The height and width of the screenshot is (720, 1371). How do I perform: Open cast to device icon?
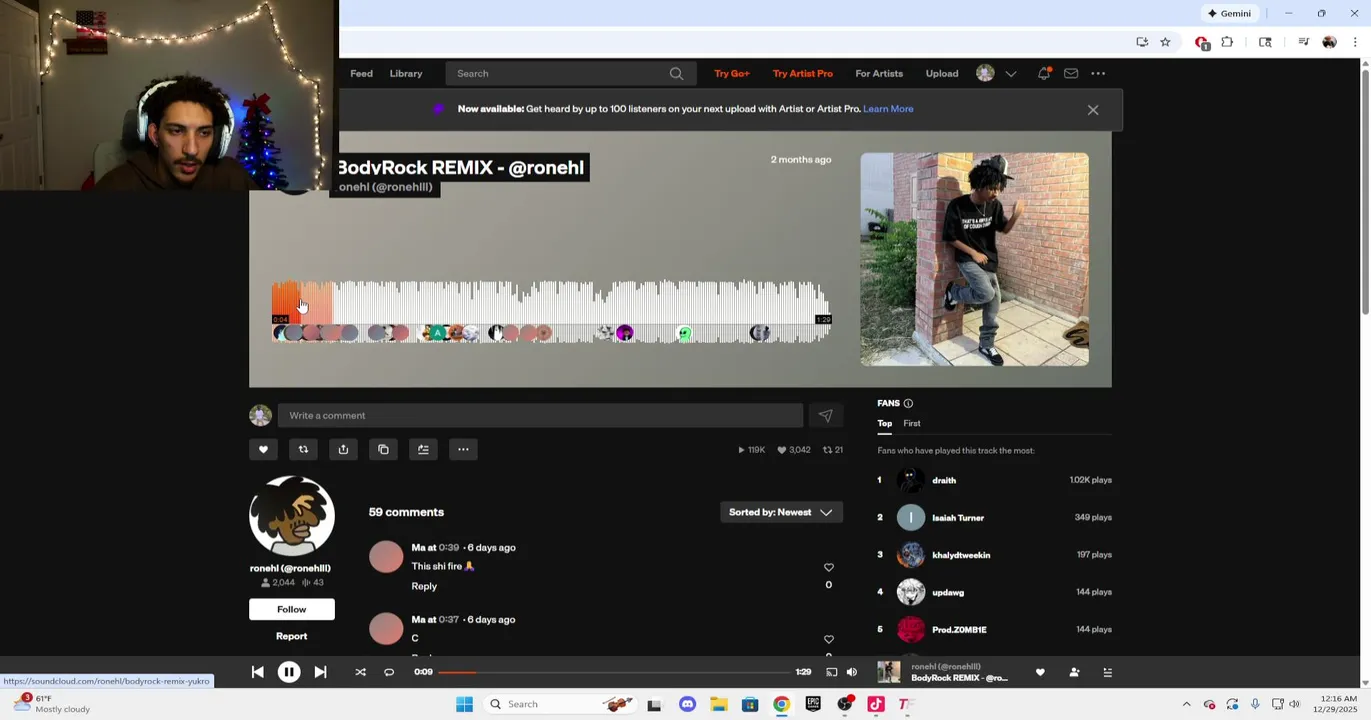point(831,672)
